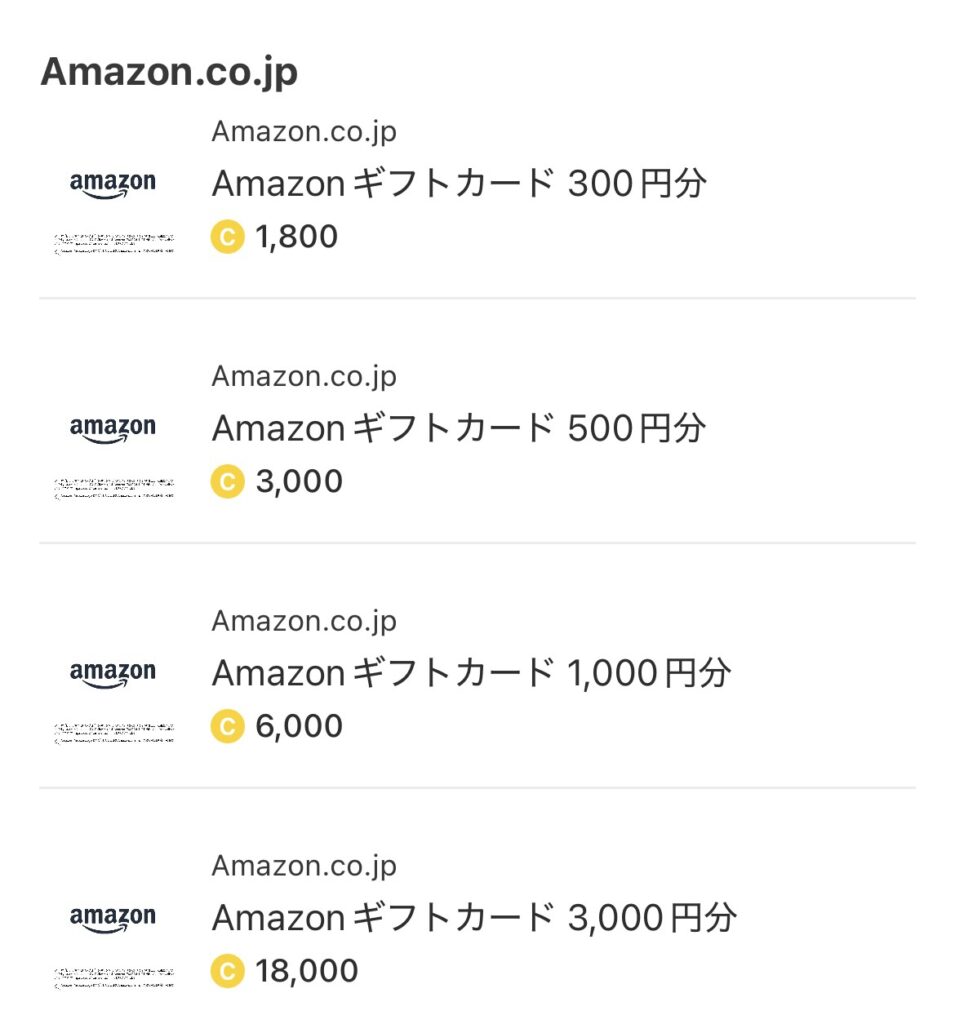
Task: Open Amazon ギフトカード 500円分
Action: [459, 429]
